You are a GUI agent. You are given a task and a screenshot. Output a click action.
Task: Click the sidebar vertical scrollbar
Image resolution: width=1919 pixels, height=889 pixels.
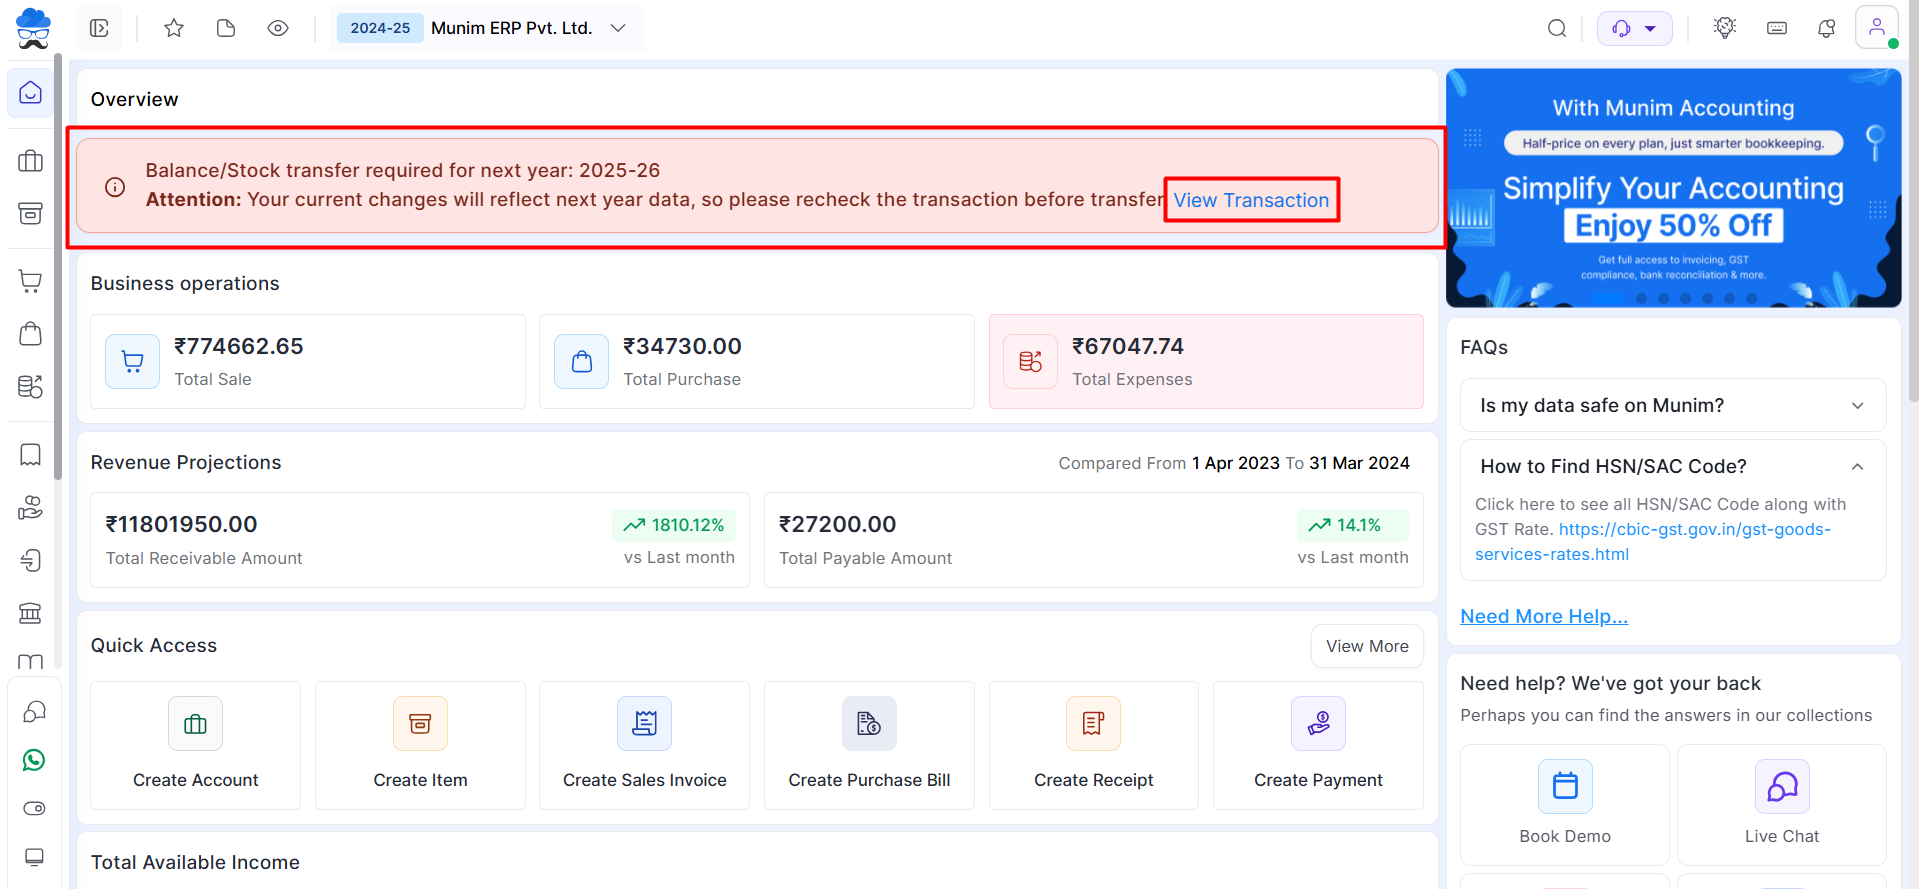coord(58,265)
